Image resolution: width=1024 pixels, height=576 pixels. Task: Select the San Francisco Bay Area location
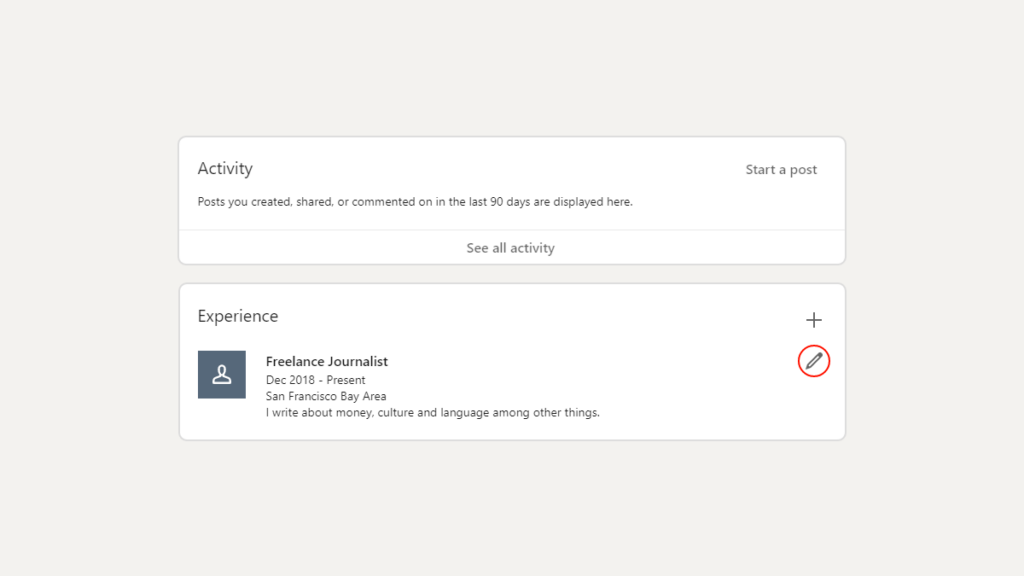click(x=326, y=396)
